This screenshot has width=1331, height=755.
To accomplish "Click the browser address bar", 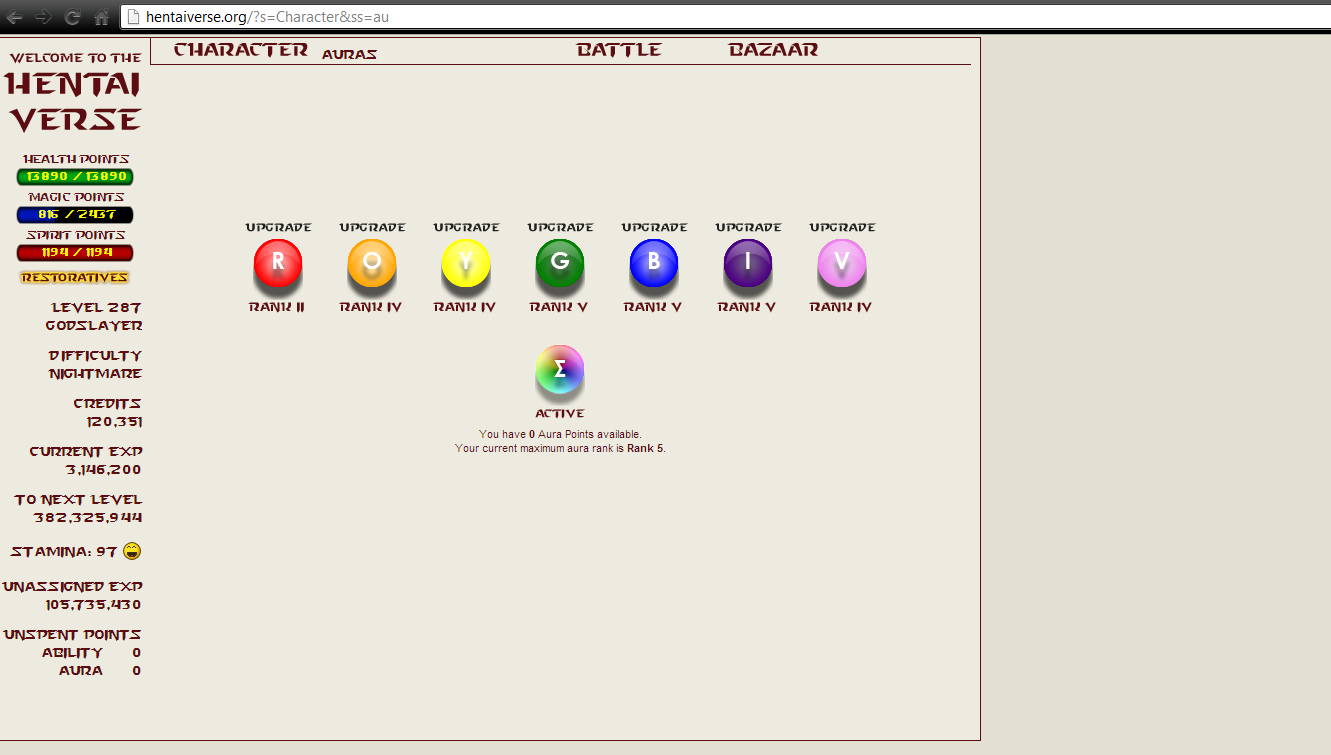I will (x=725, y=17).
